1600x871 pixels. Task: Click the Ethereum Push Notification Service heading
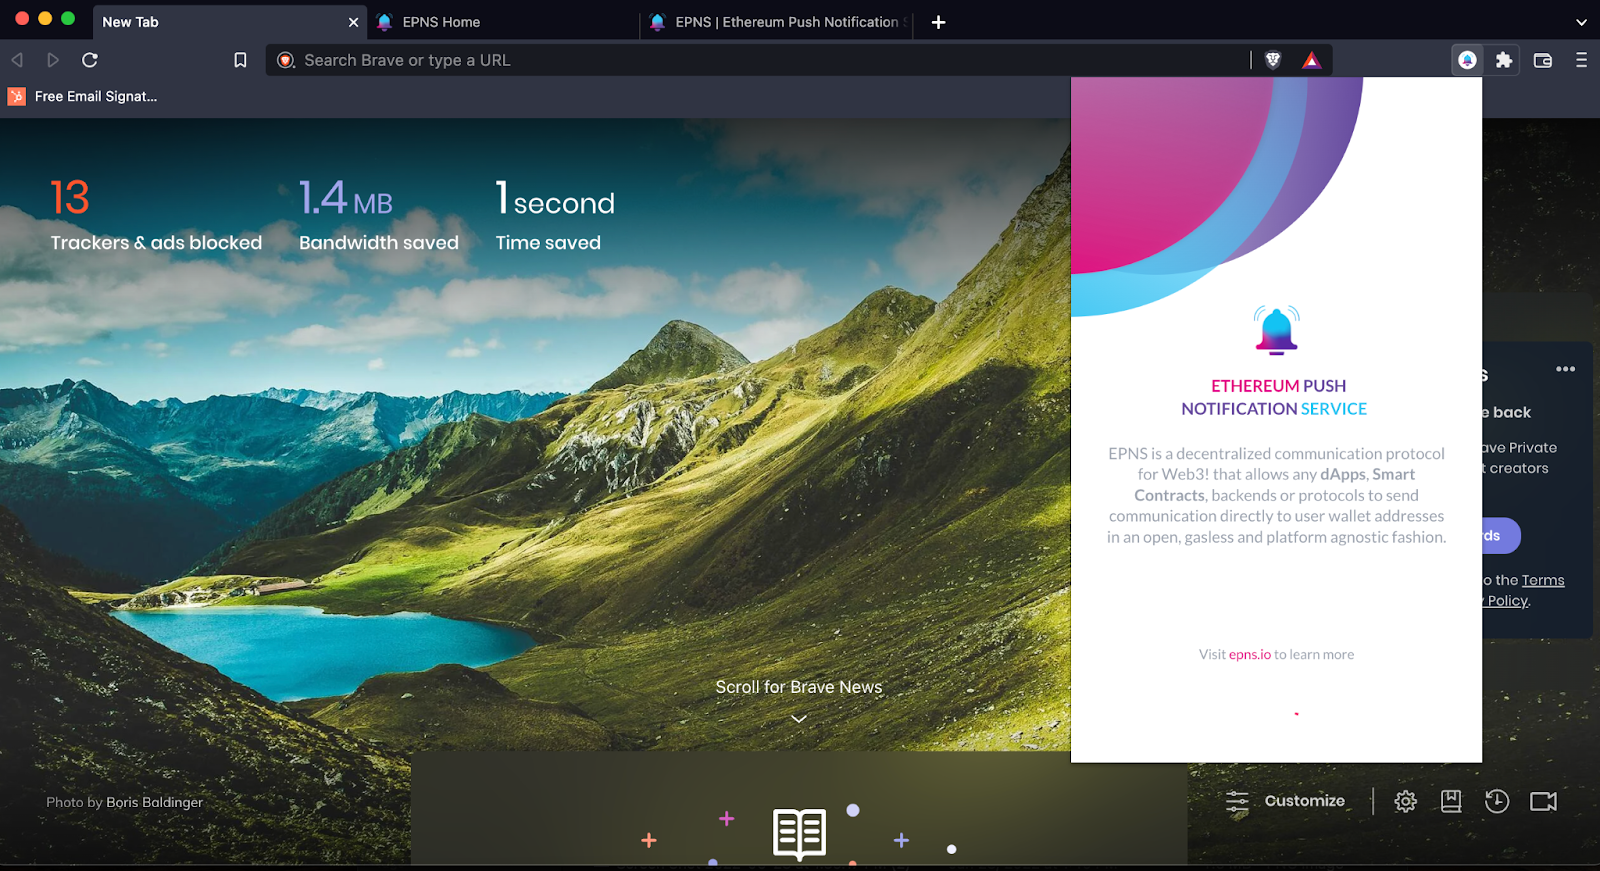click(1275, 397)
